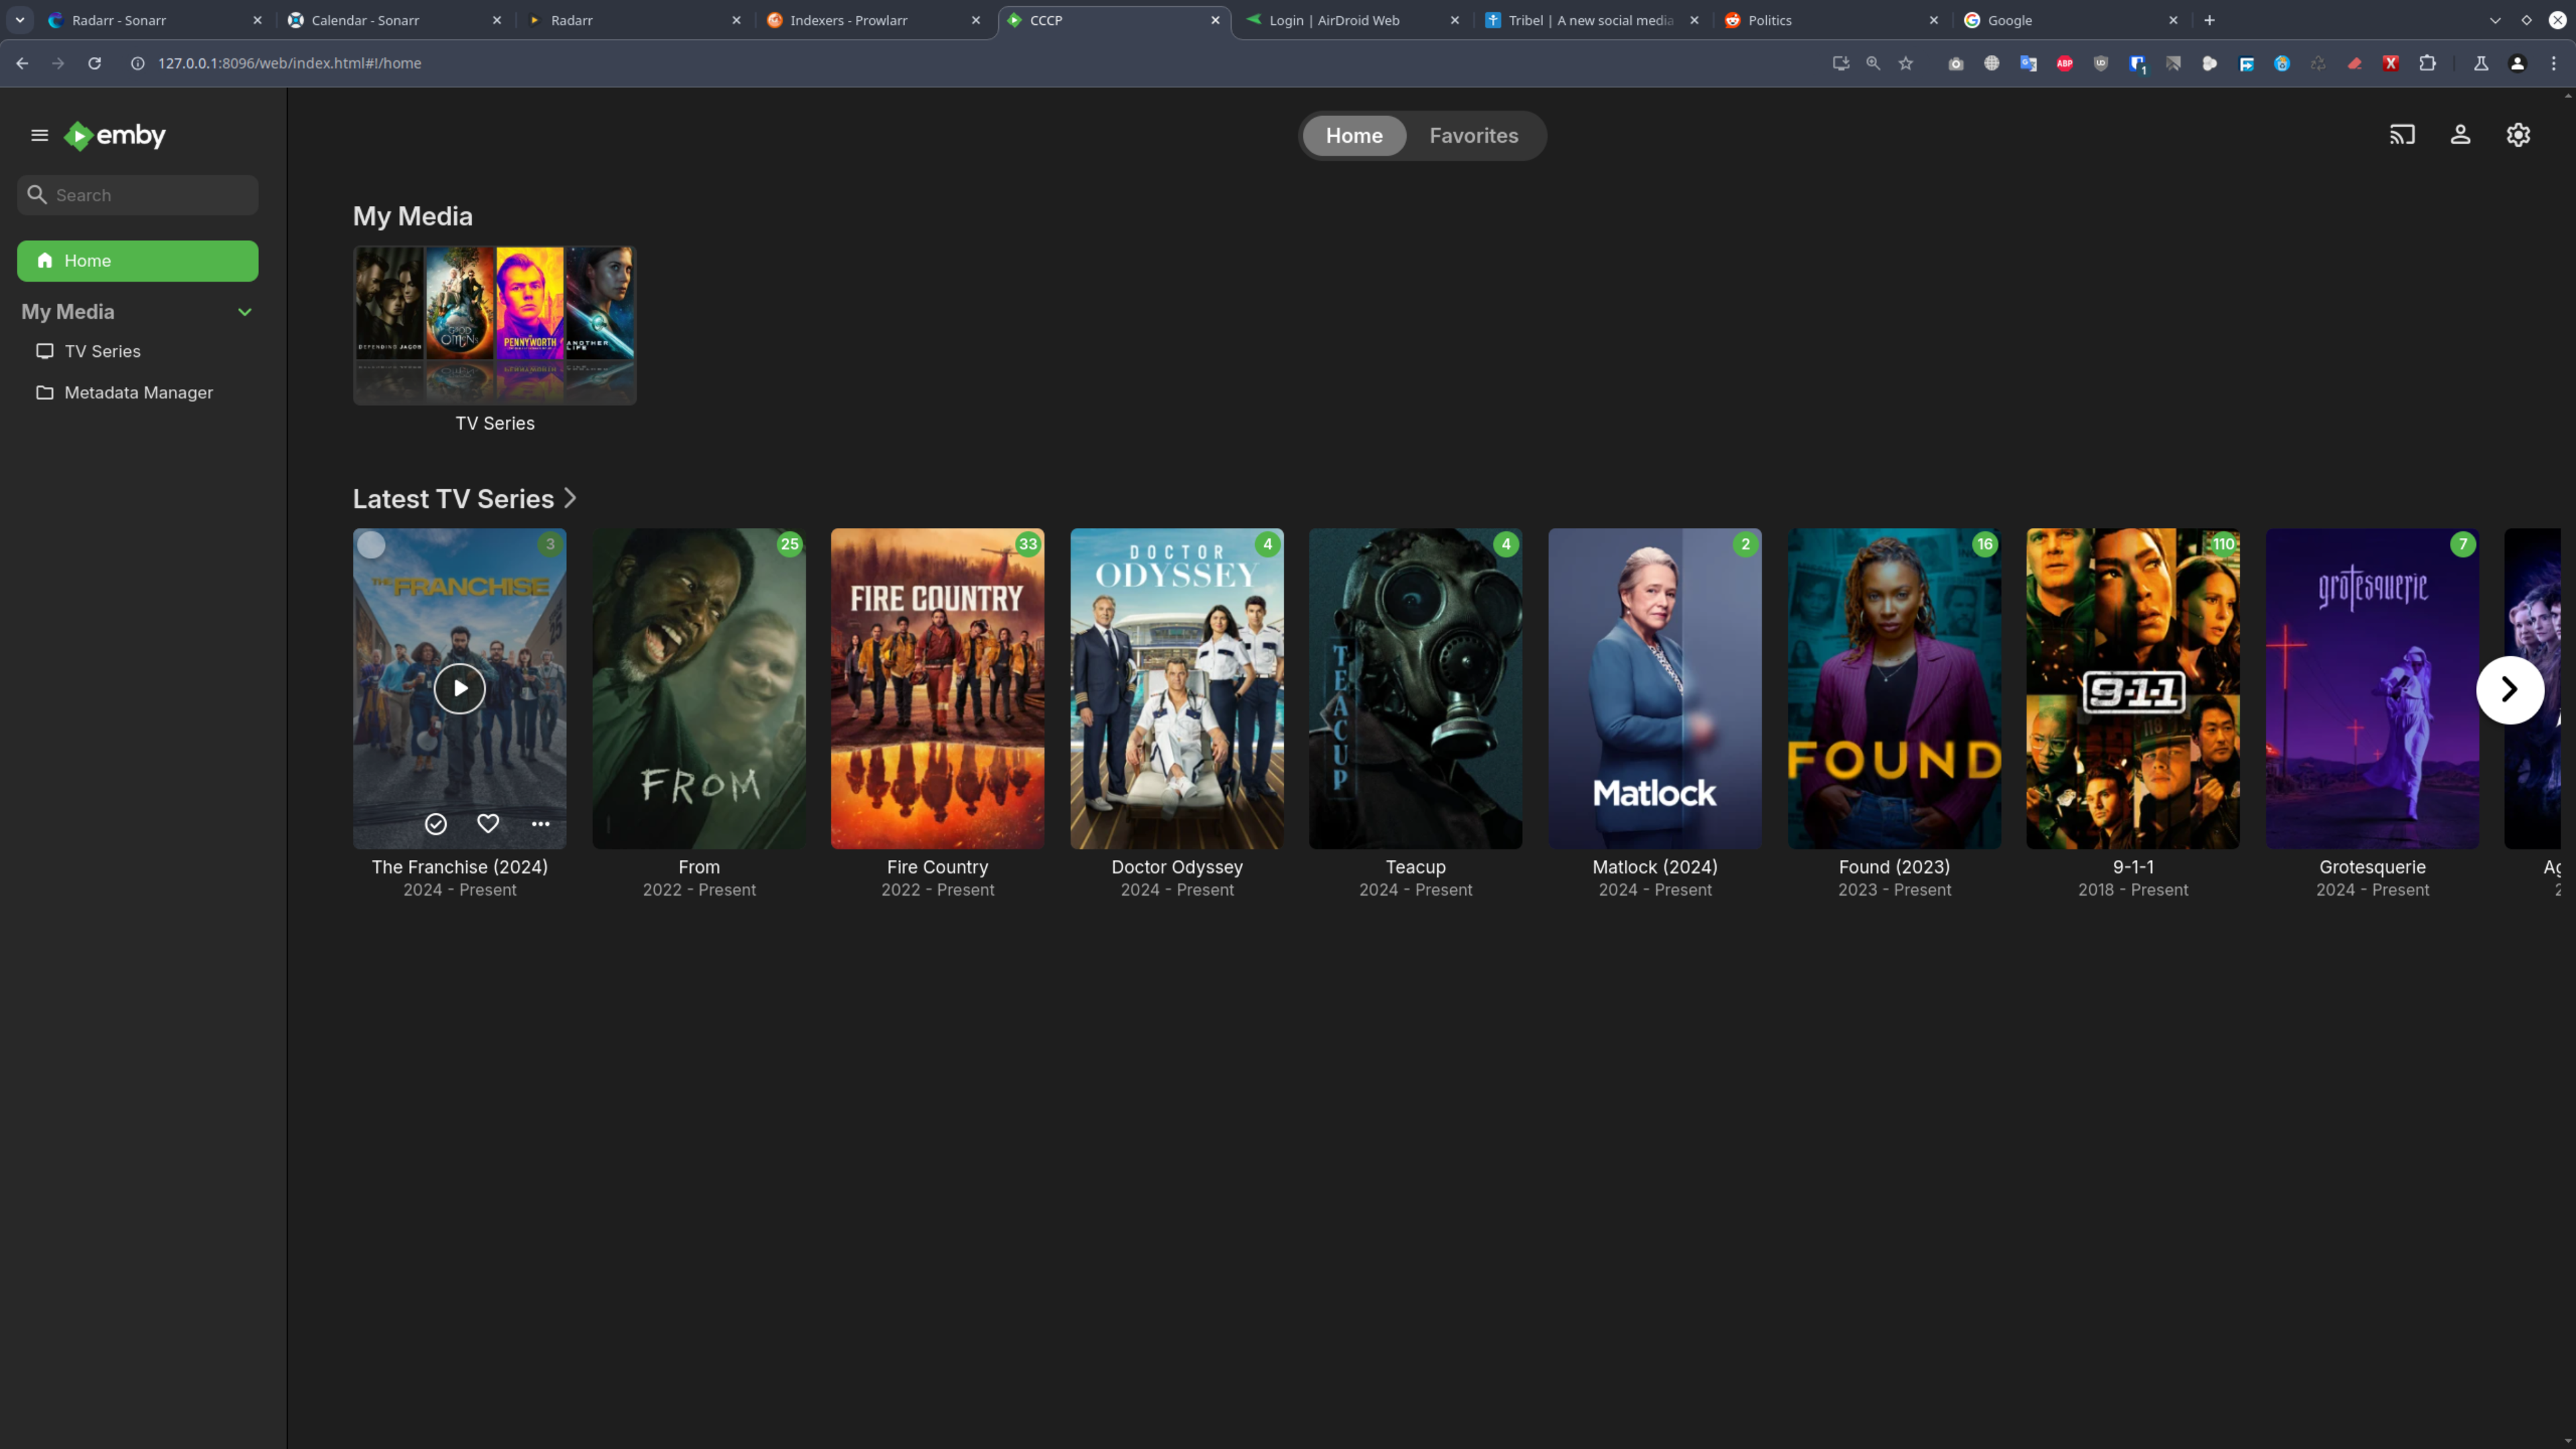Play The Franchise via play overlay

click(459, 688)
